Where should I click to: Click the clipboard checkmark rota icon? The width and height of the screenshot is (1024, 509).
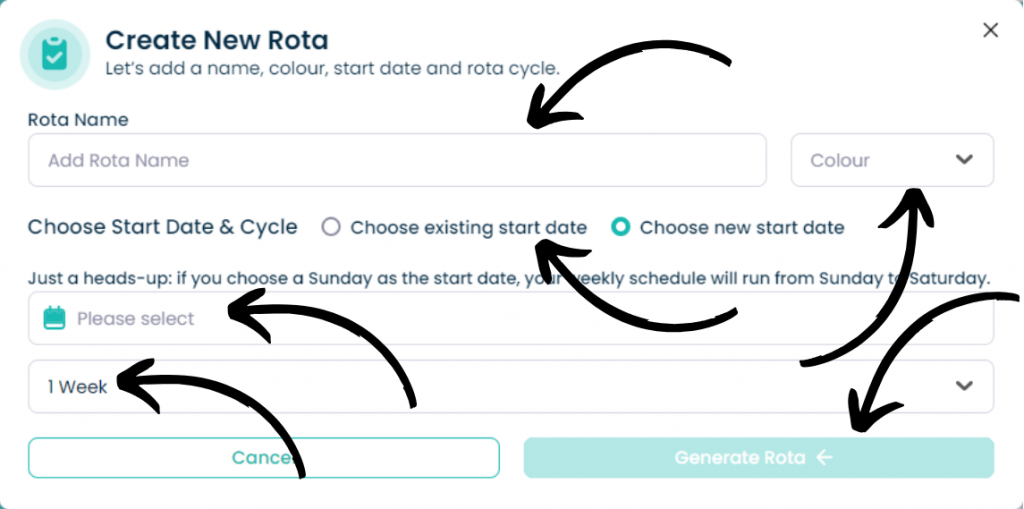(55, 54)
